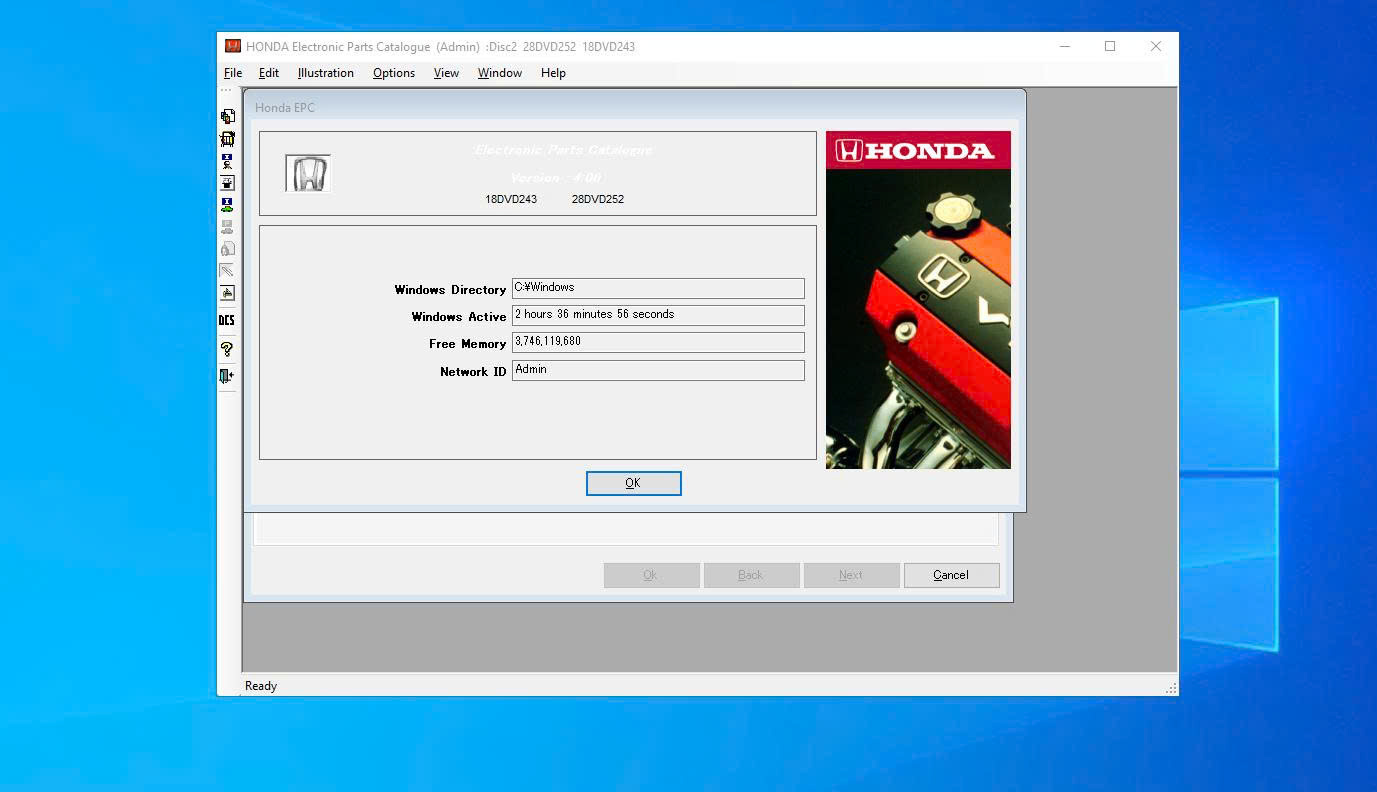Open the Illustration menu
This screenshot has height=792, width=1377.
click(325, 72)
